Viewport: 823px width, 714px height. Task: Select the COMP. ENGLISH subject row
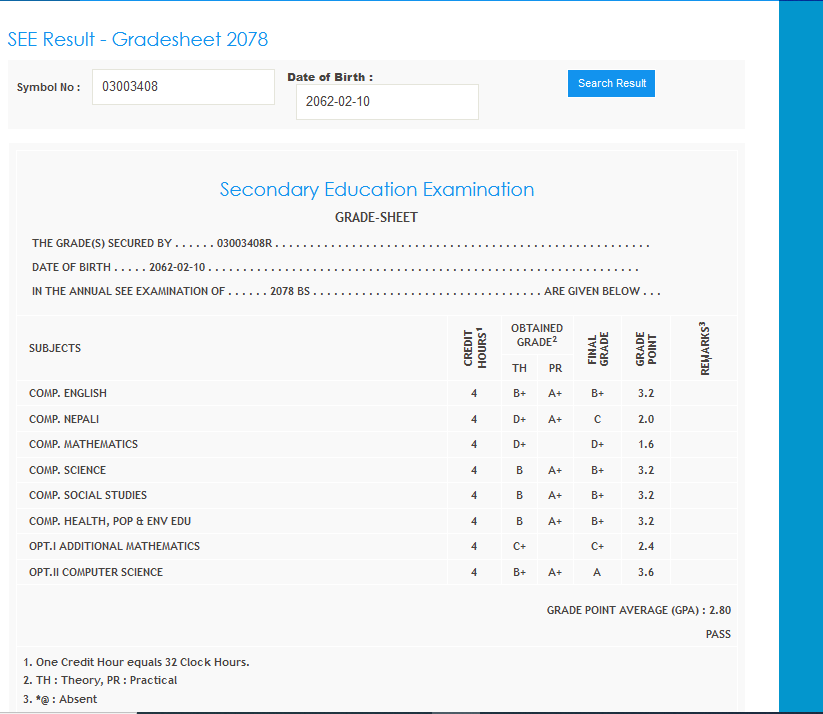68,393
